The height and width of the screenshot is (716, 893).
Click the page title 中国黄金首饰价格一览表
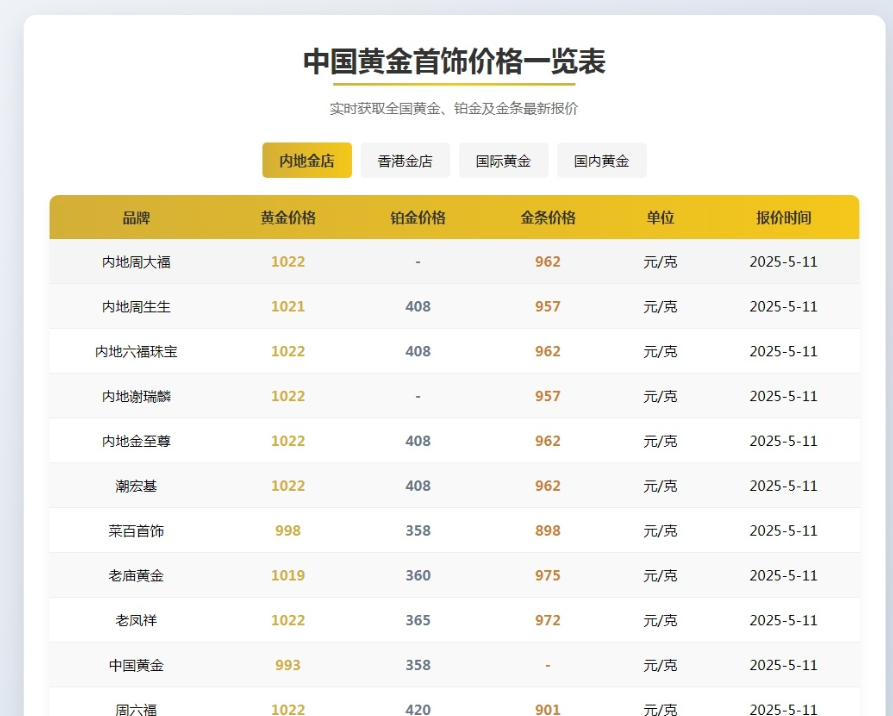tap(454, 62)
